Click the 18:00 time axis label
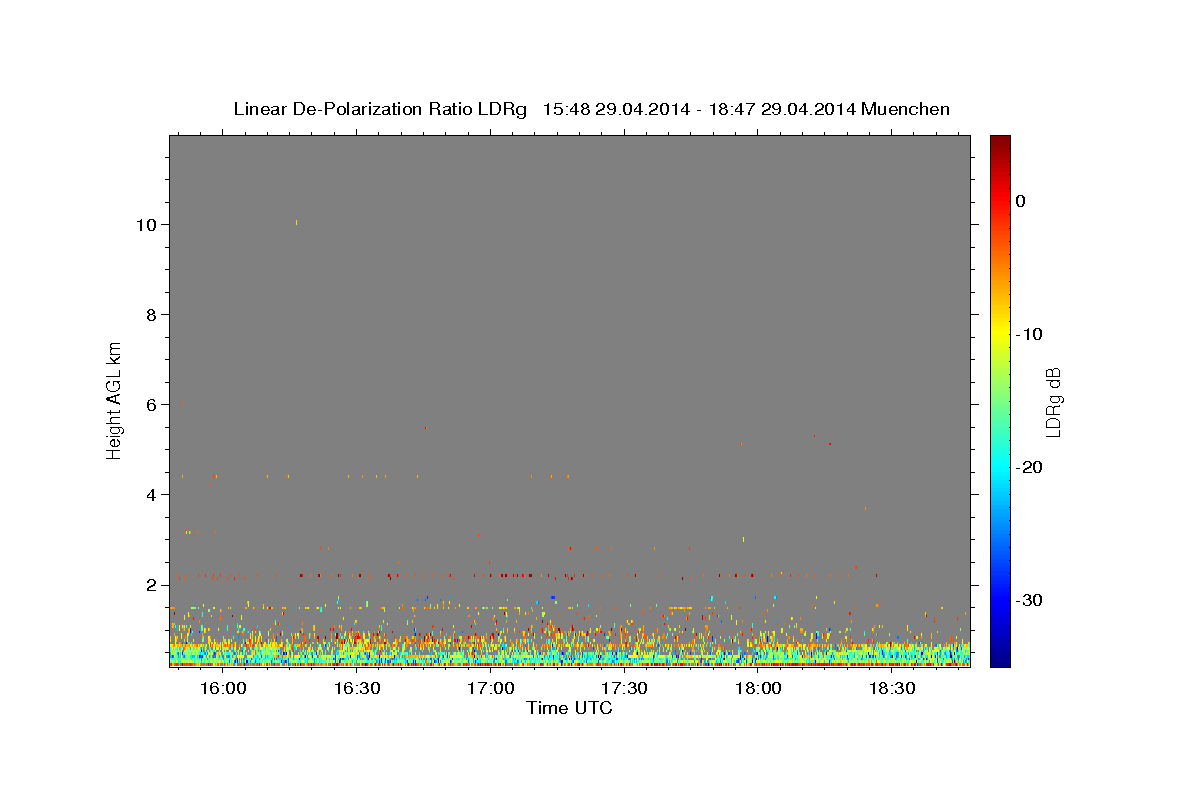 (759, 689)
